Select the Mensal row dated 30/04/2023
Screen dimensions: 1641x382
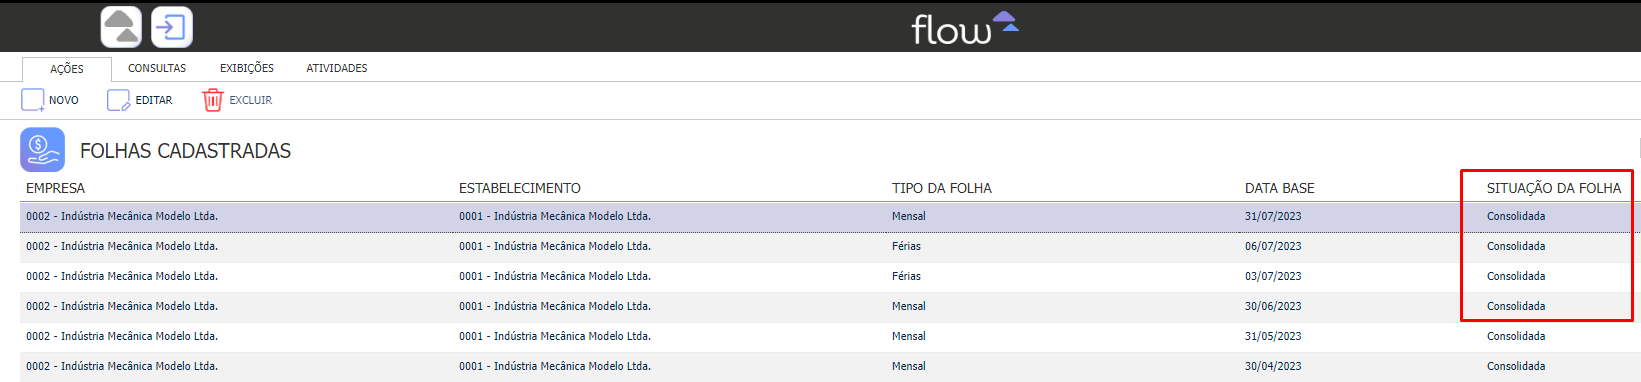(x=829, y=366)
